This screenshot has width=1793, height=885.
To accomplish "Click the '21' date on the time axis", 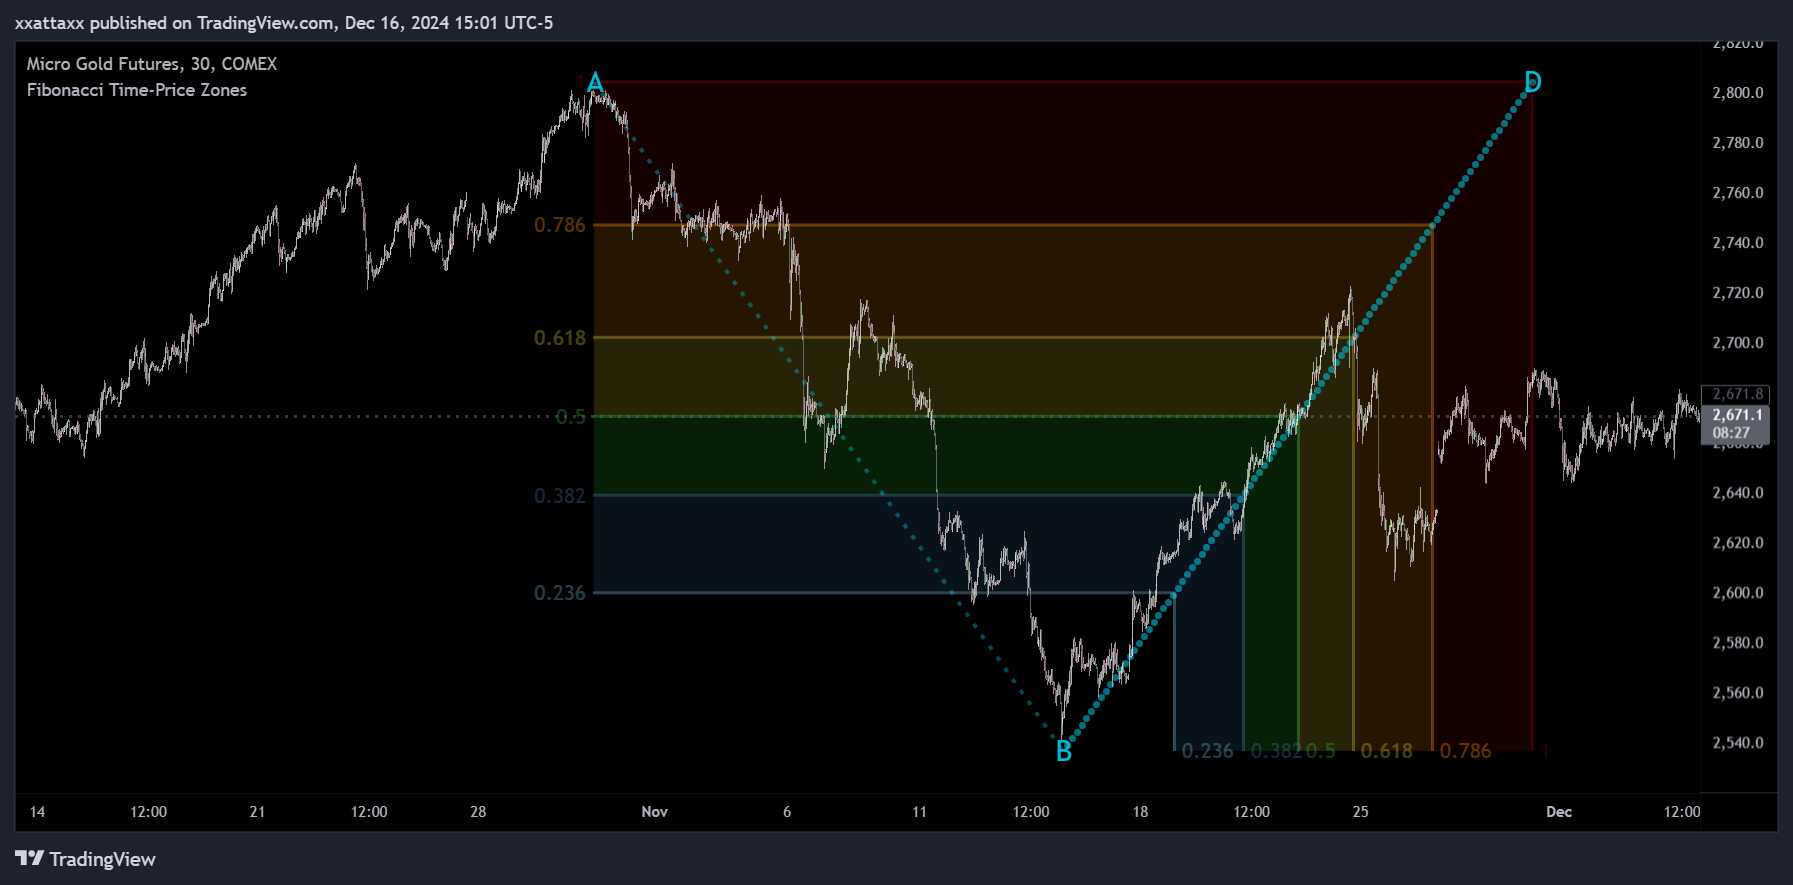I will tap(257, 812).
